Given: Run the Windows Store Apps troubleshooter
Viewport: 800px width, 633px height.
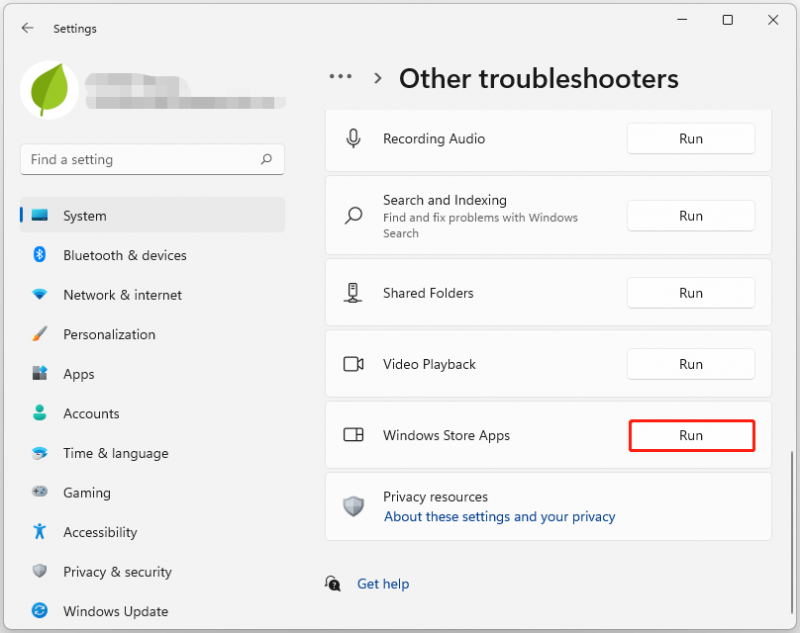Looking at the screenshot, I should 692,436.
